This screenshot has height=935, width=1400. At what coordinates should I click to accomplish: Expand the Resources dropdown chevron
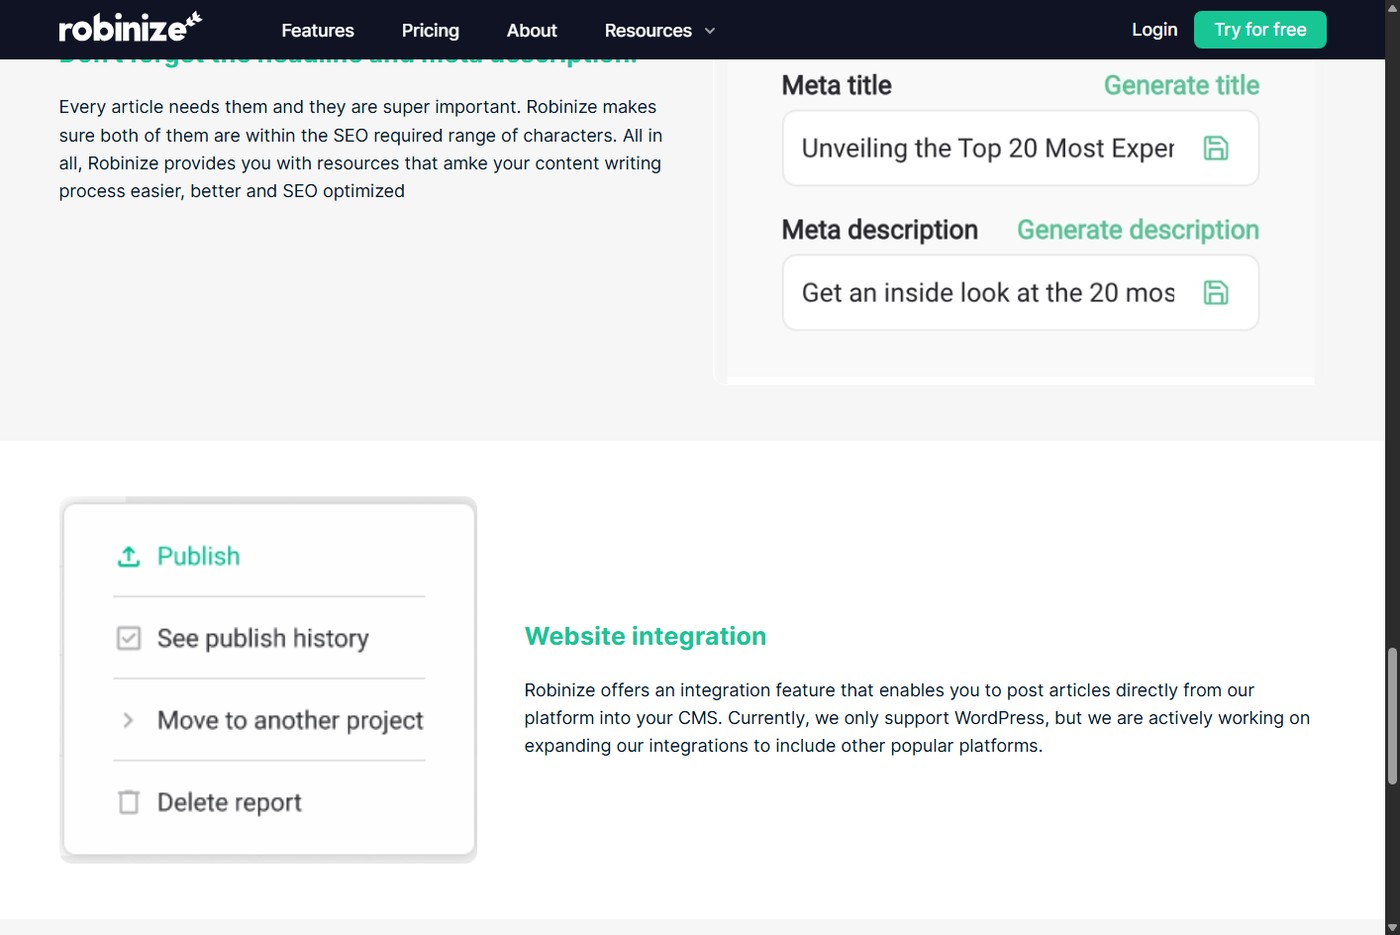click(710, 31)
